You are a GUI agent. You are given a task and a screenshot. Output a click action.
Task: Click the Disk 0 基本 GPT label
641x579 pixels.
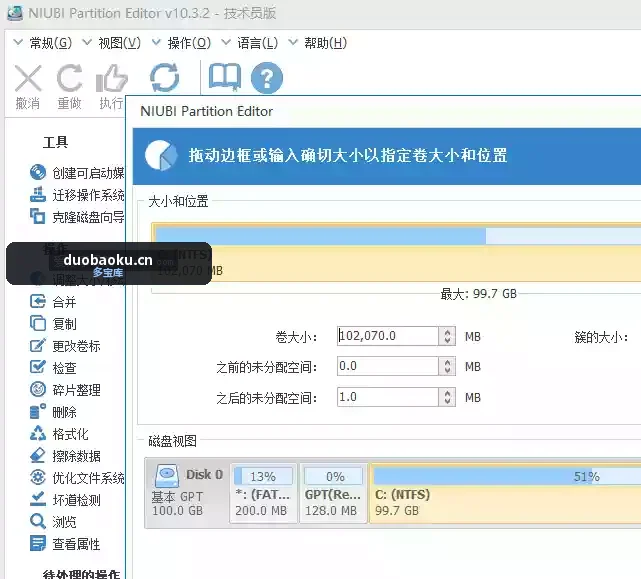point(177,496)
